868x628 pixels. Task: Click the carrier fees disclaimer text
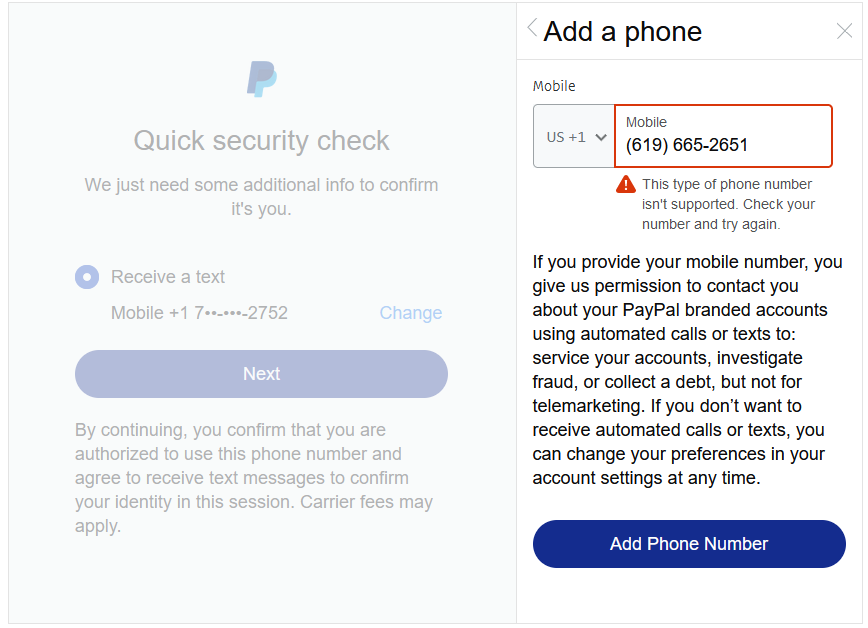254,478
